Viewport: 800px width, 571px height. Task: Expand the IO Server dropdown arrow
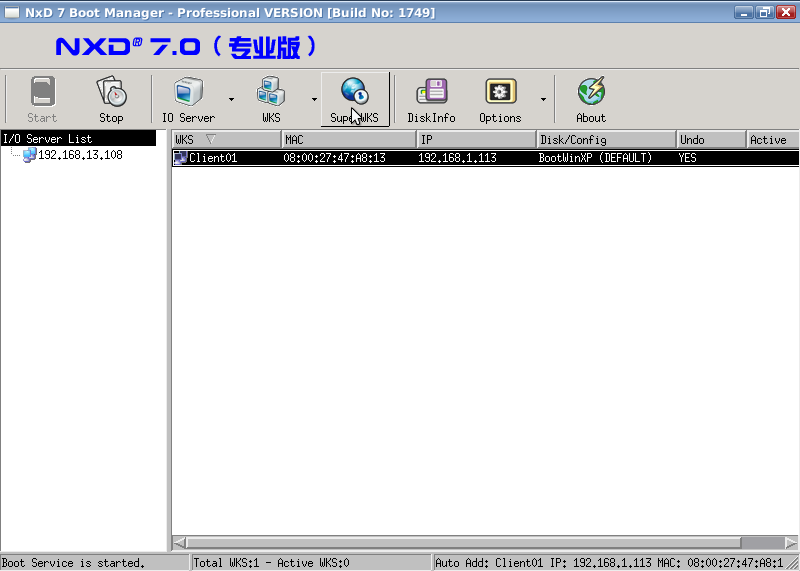point(231,100)
